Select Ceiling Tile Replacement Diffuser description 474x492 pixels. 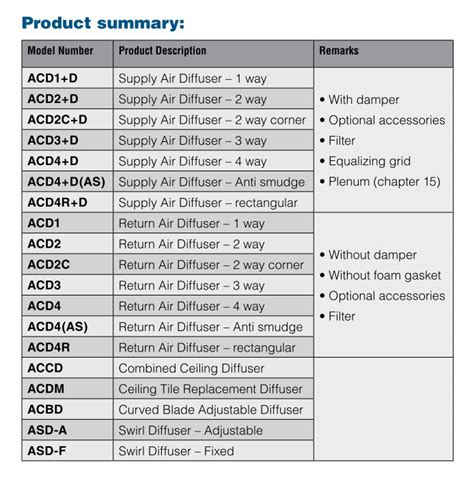coord(210,389)
